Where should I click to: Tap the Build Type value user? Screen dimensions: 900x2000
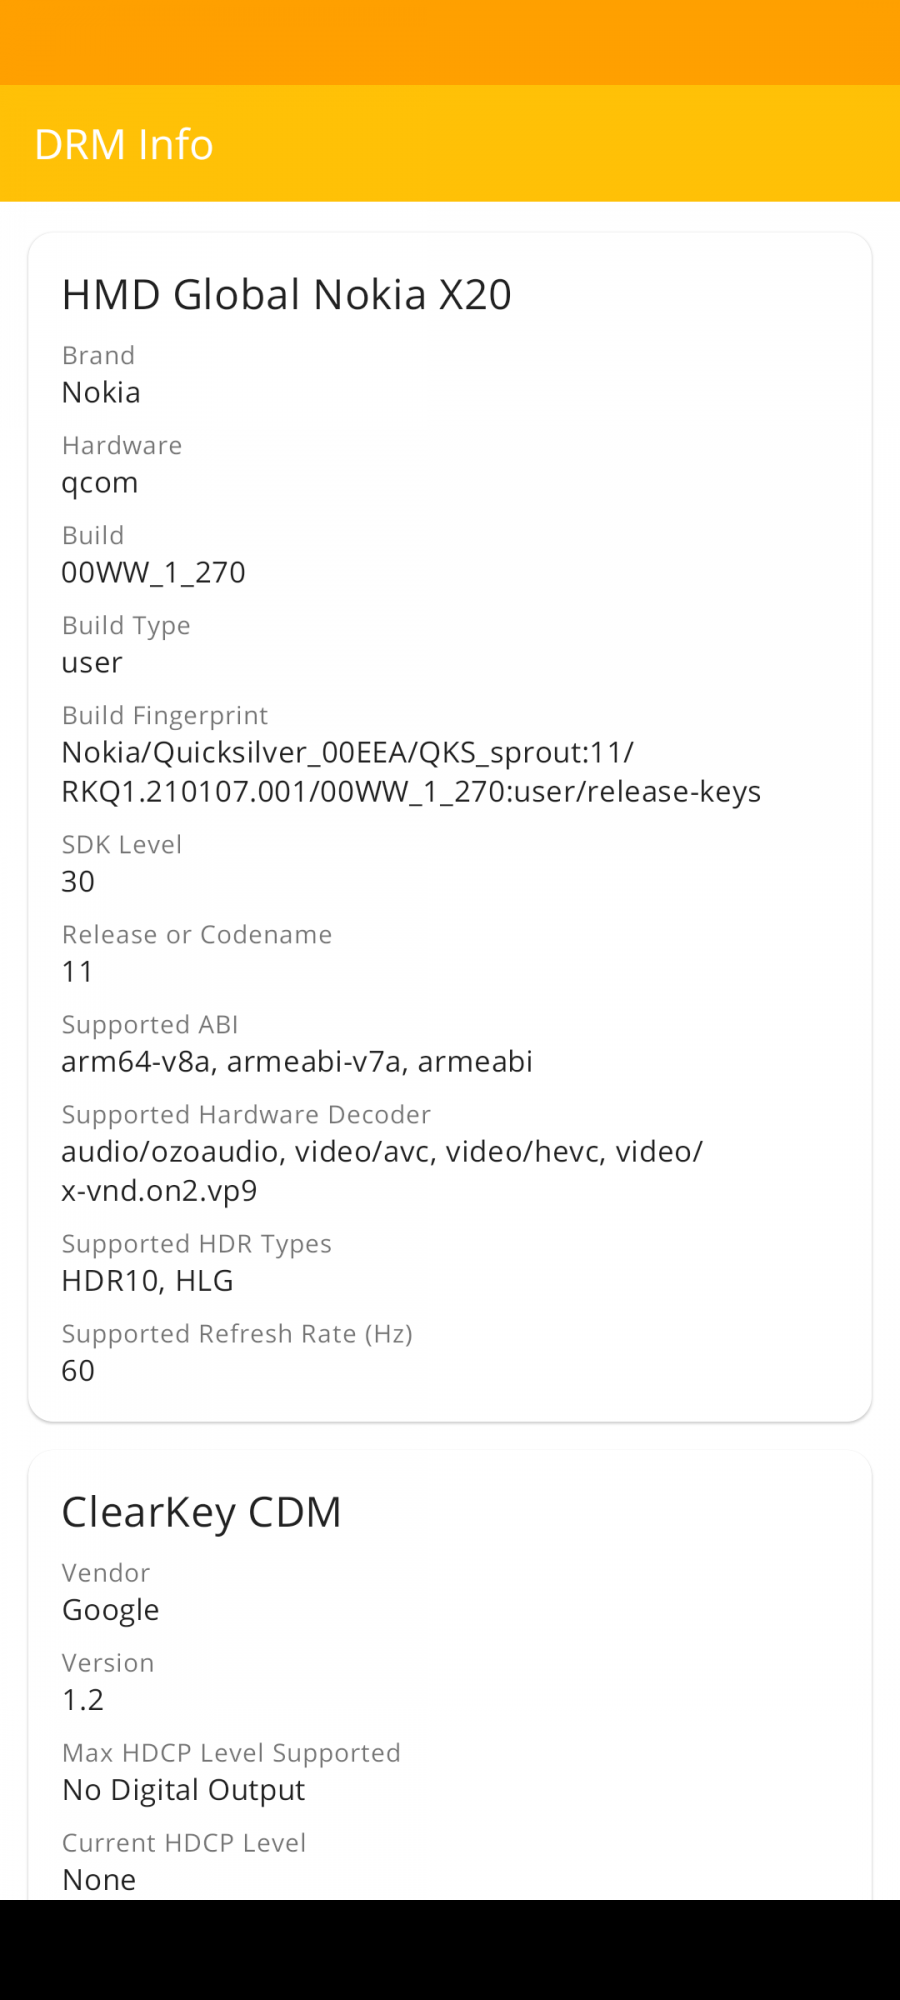(x=92, y=662)
